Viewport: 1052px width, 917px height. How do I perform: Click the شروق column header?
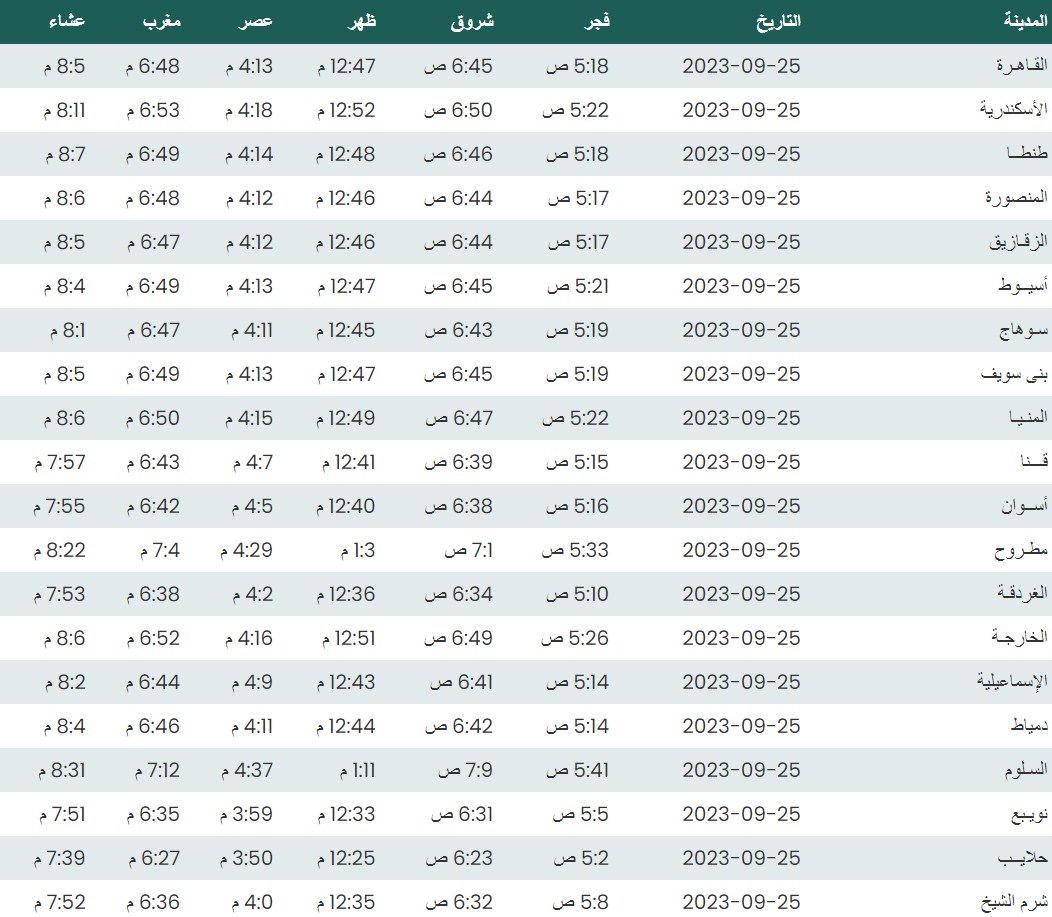tap(473, 21)
